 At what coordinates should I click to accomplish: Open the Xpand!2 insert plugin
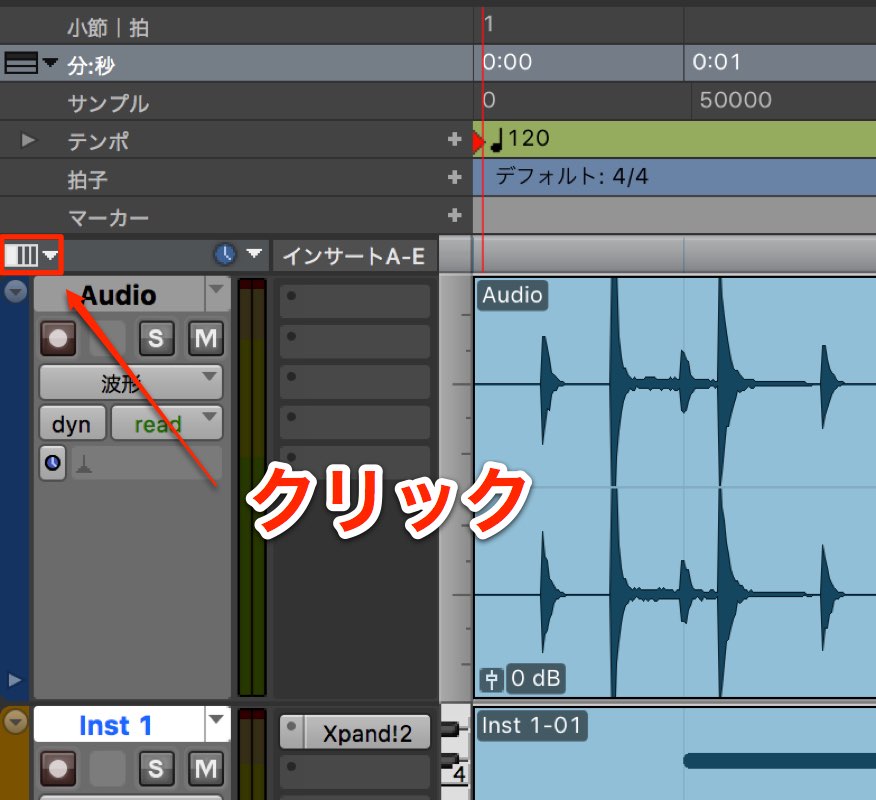coord(367,732)
